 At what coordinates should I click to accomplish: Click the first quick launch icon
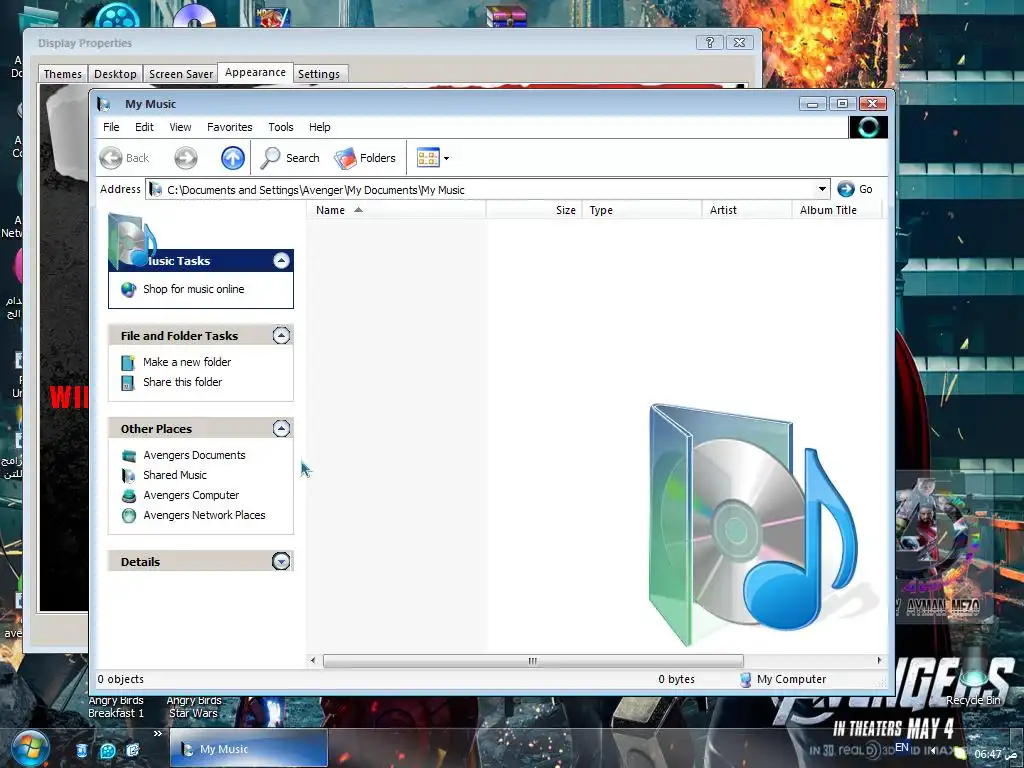[82, 750]
